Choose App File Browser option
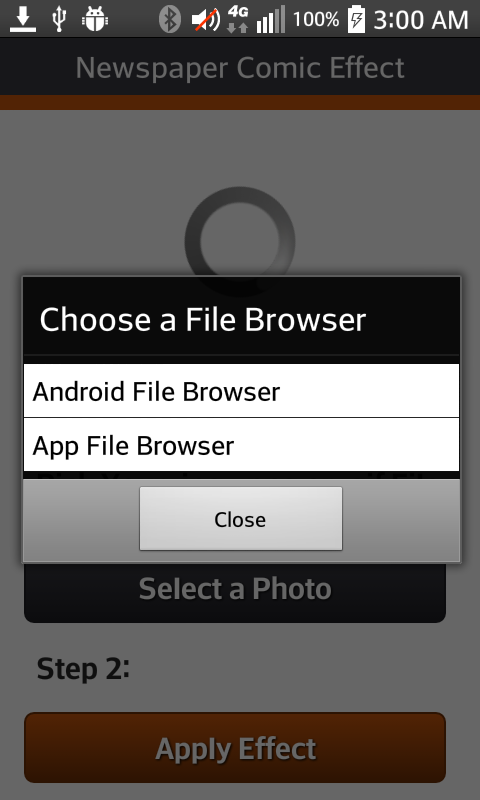Viewport: 480px width, 800px height. [241, 445]
